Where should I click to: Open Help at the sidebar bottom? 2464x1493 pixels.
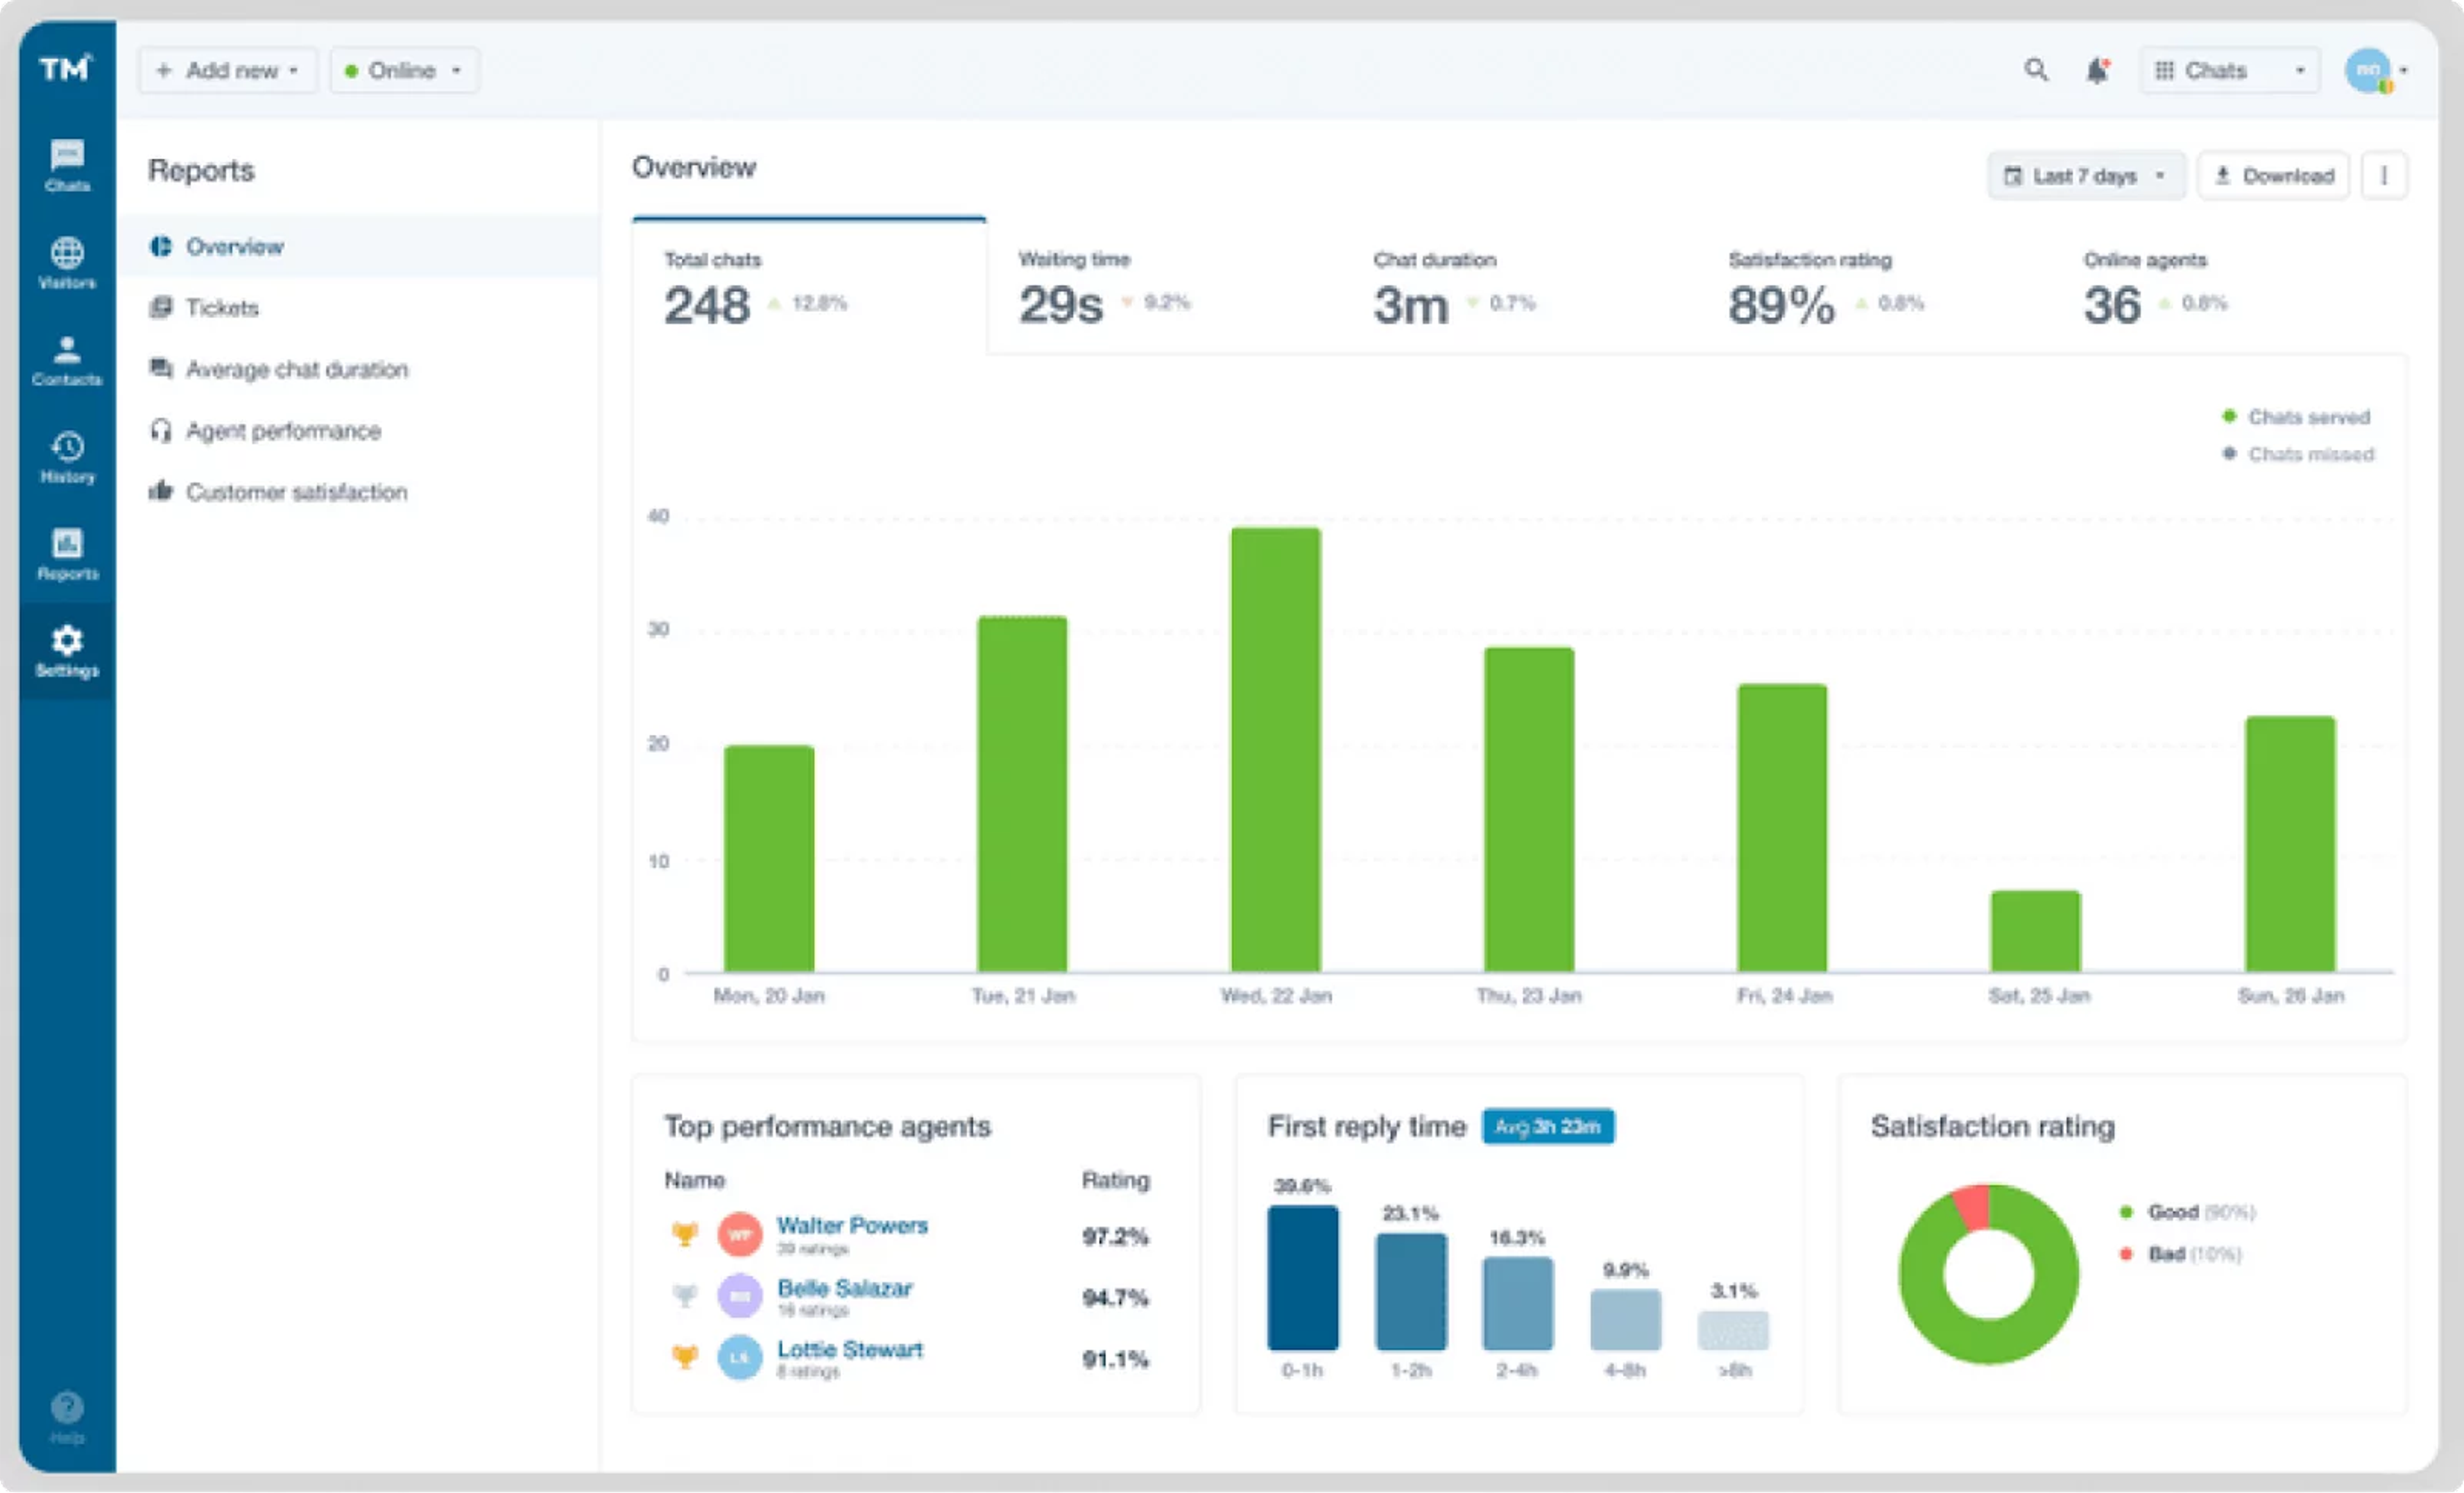67,1417
